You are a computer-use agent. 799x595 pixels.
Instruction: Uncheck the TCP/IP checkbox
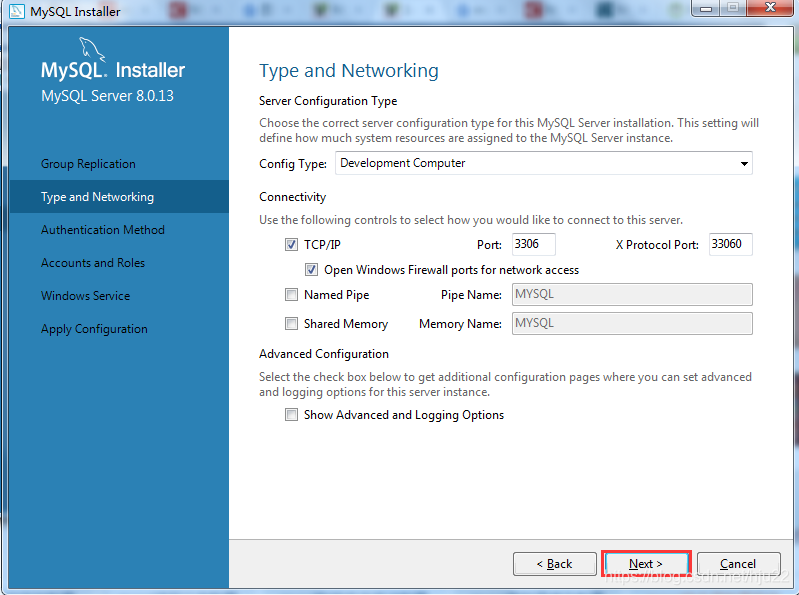[291, 245]
